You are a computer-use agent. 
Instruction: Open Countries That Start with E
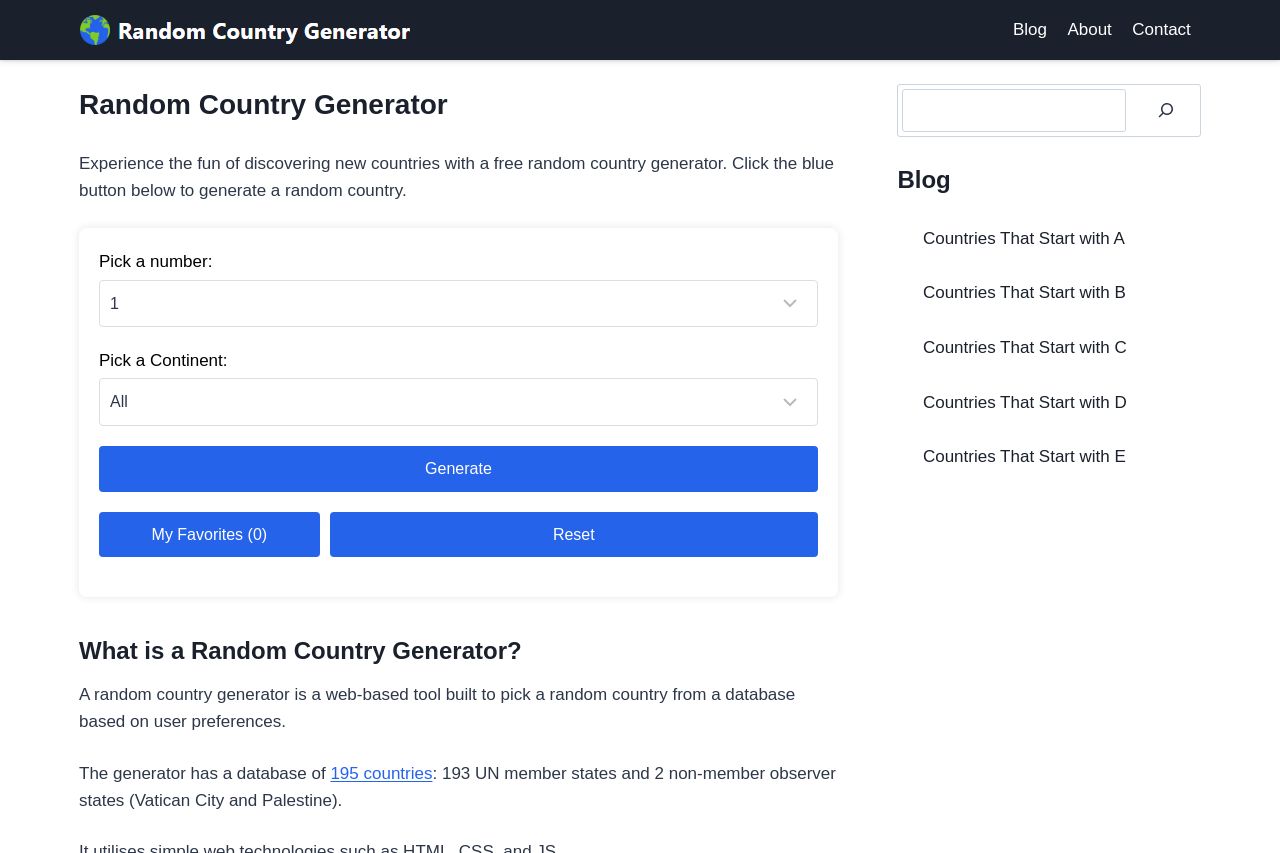click(1024, 456)
